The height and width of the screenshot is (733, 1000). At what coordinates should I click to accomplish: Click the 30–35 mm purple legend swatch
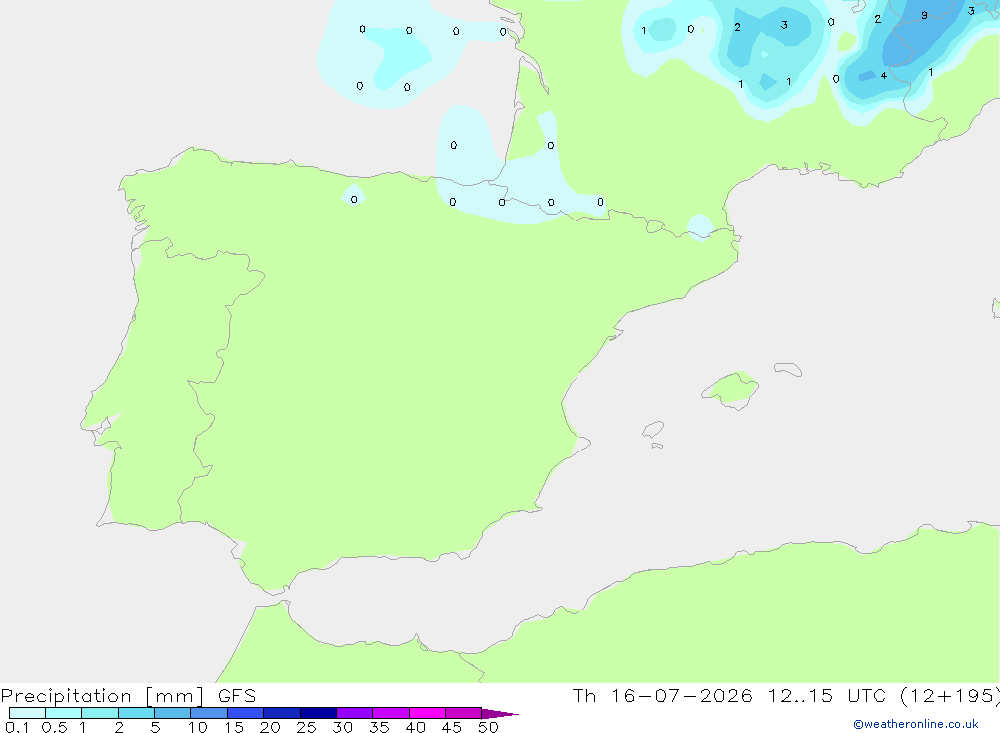click(x=355, y=713)
